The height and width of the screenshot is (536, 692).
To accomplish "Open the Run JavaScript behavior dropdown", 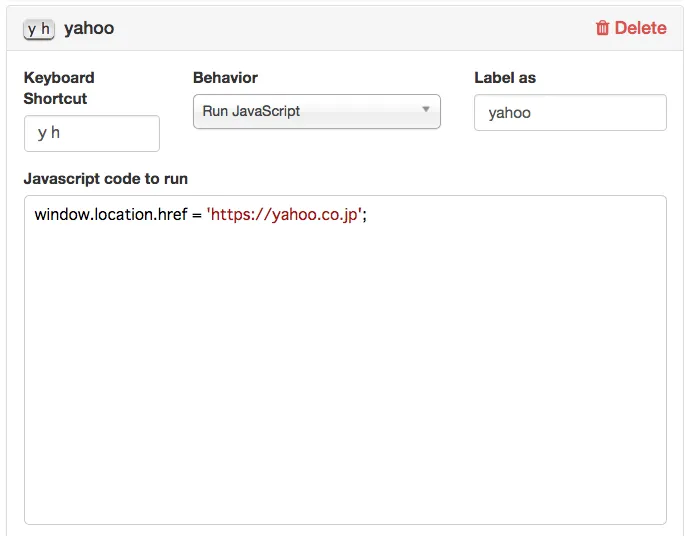I will (316, 111).
